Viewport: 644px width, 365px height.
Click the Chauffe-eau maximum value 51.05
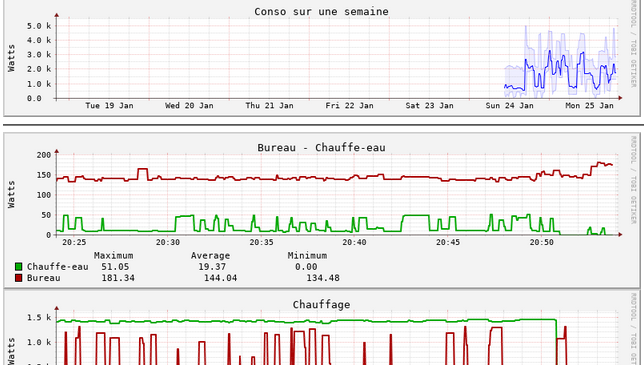click(x=115, y=267)
